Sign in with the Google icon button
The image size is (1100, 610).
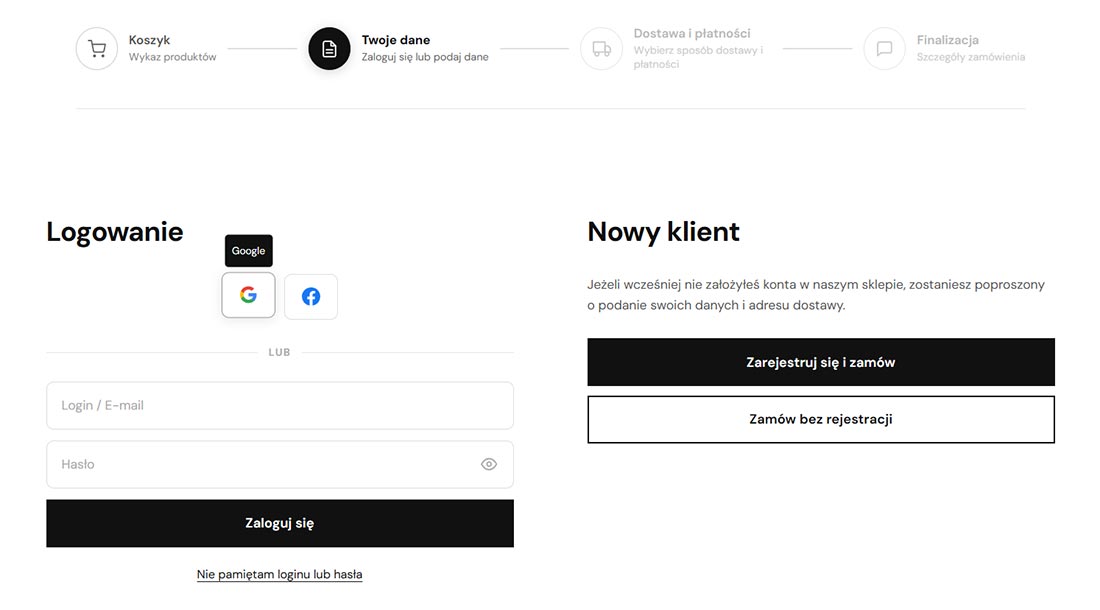click(x=248, y=295)
